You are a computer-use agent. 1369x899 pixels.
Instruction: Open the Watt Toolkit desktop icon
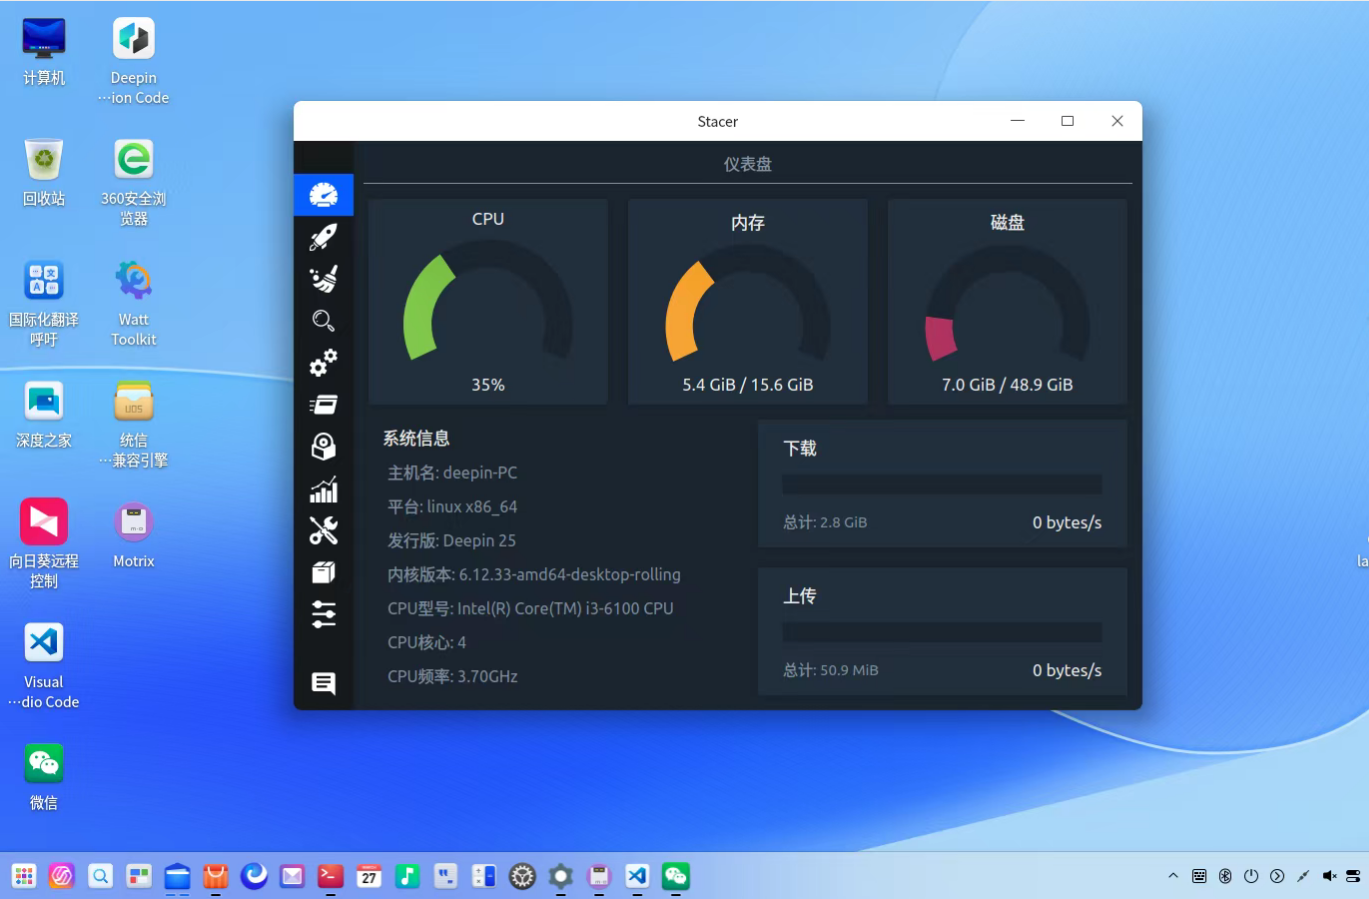pyautogui.click(x=134, y=303)
